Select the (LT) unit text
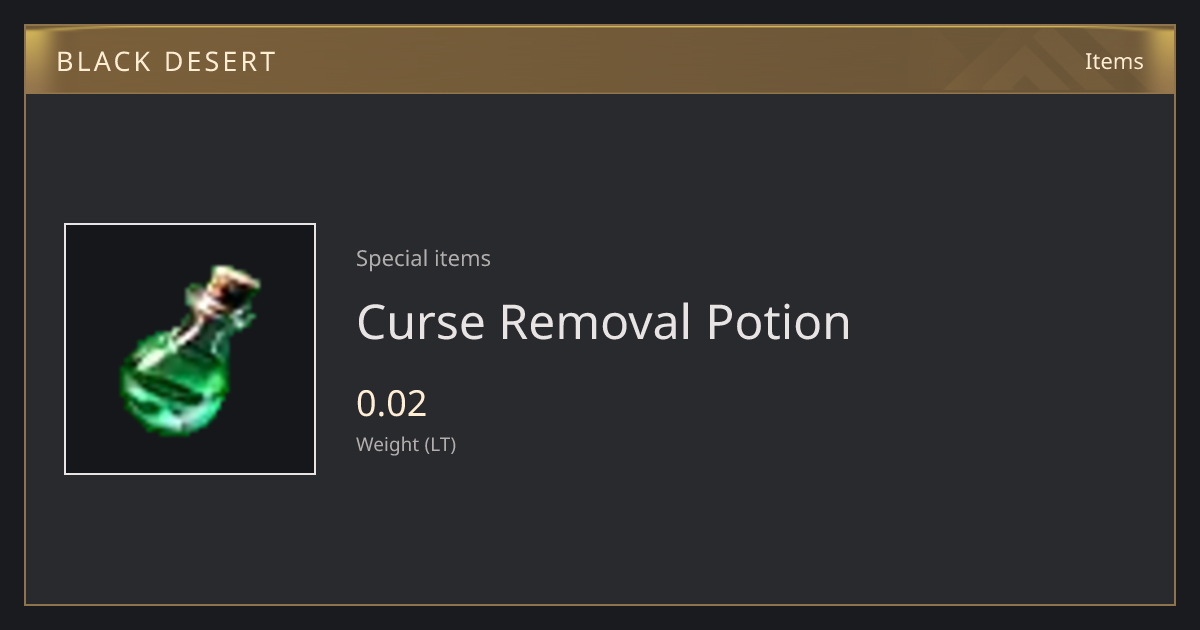 (441, 444)
